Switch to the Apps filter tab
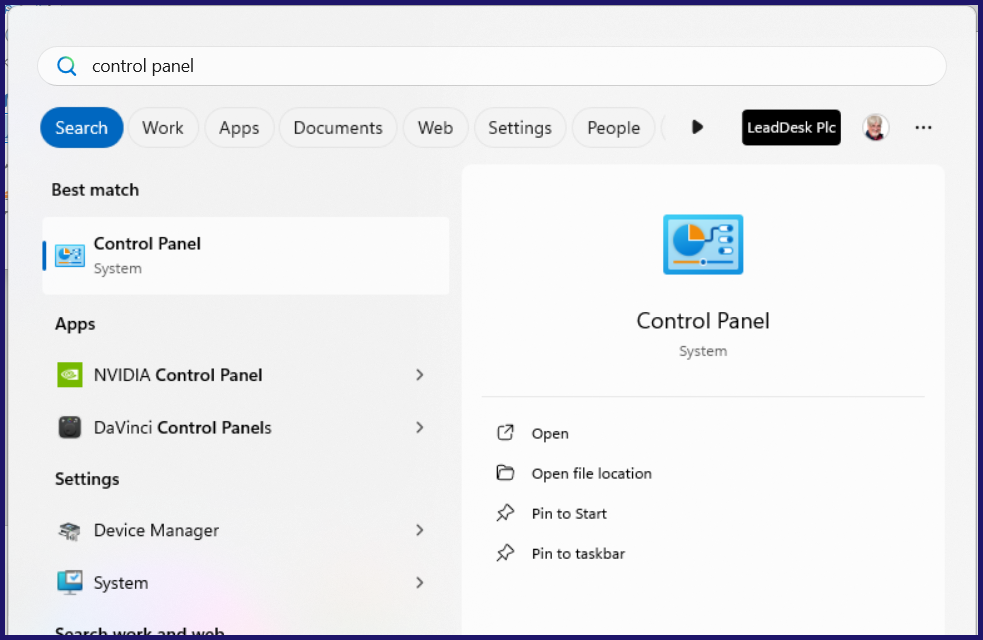Screen dimensions: 983x640 [239, 127]
